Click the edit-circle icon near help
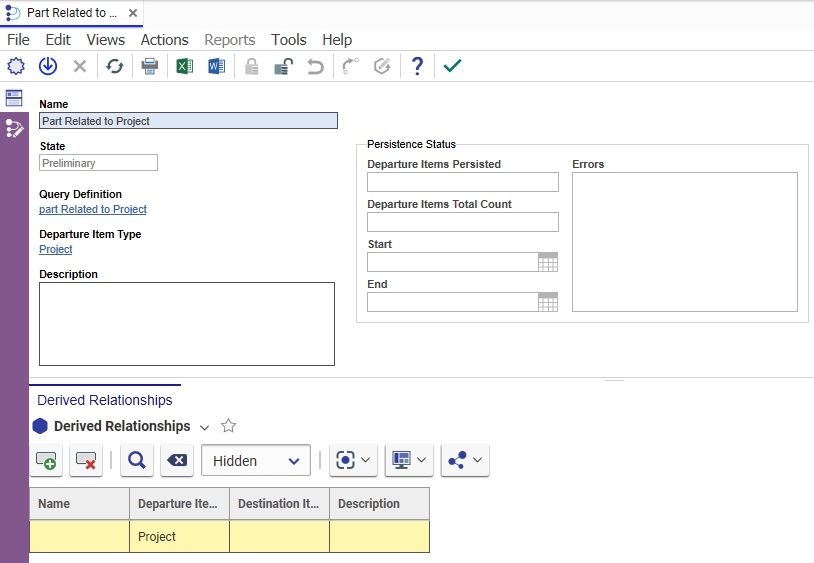This screenshot has height=563, width=814. (382, 66)
